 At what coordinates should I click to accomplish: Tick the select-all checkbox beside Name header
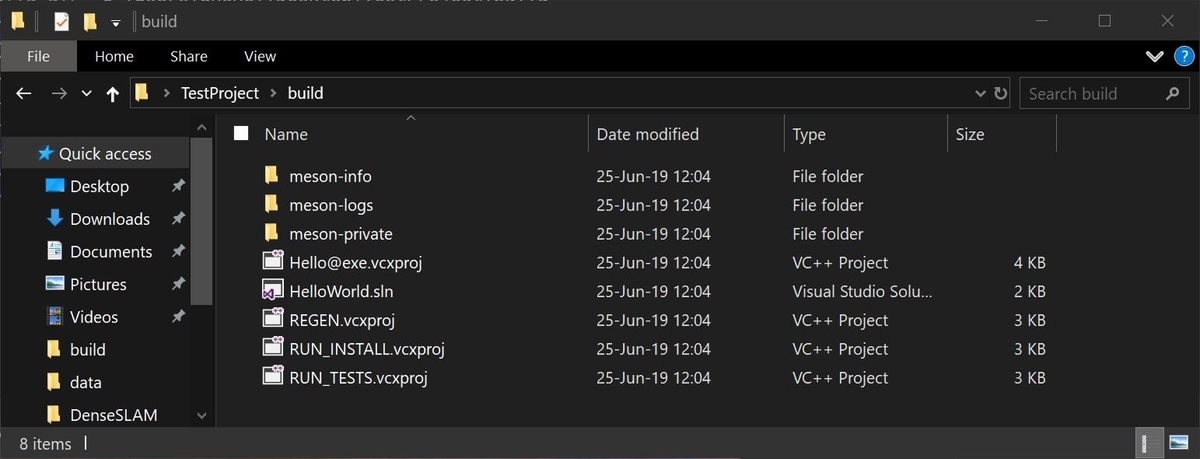240,133
